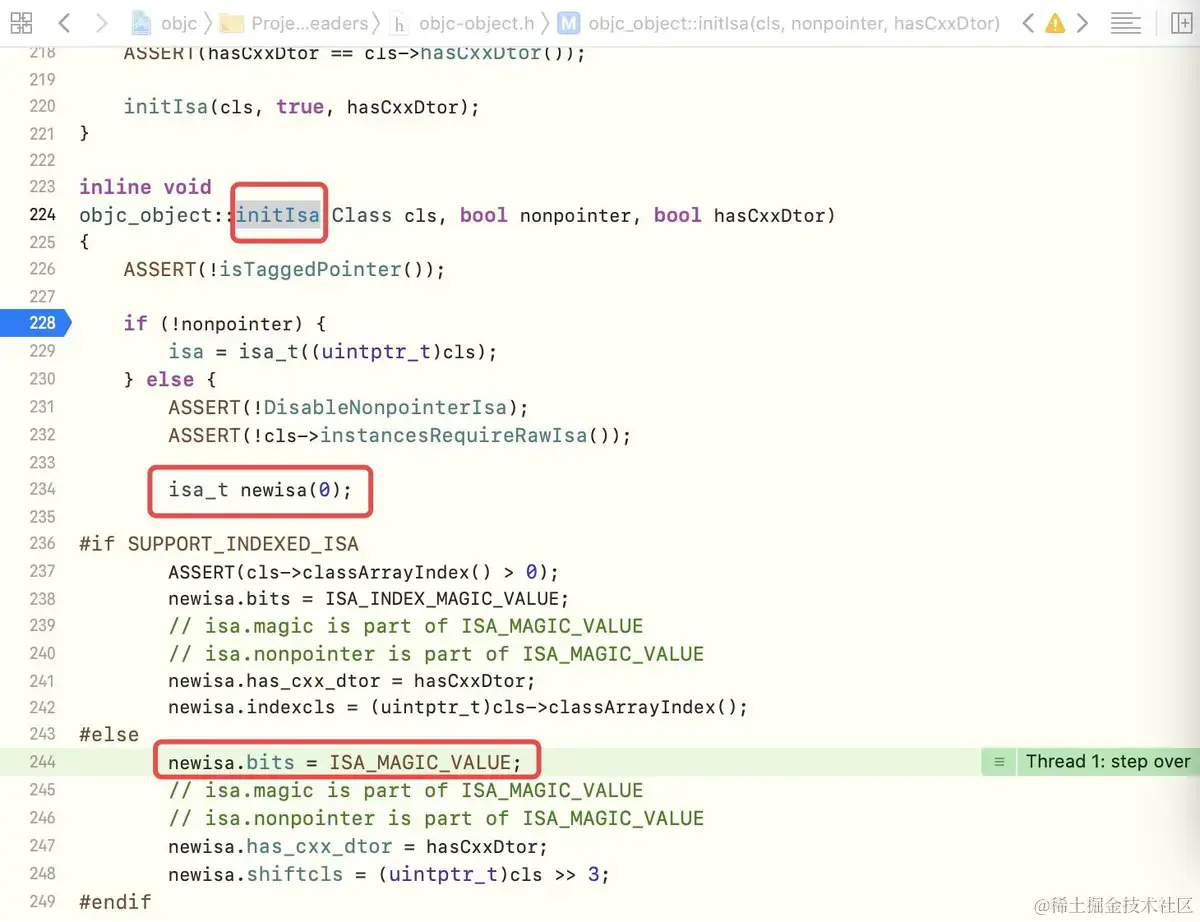
Task: Click the thread annotation menu icon
Action: (998, 761)
